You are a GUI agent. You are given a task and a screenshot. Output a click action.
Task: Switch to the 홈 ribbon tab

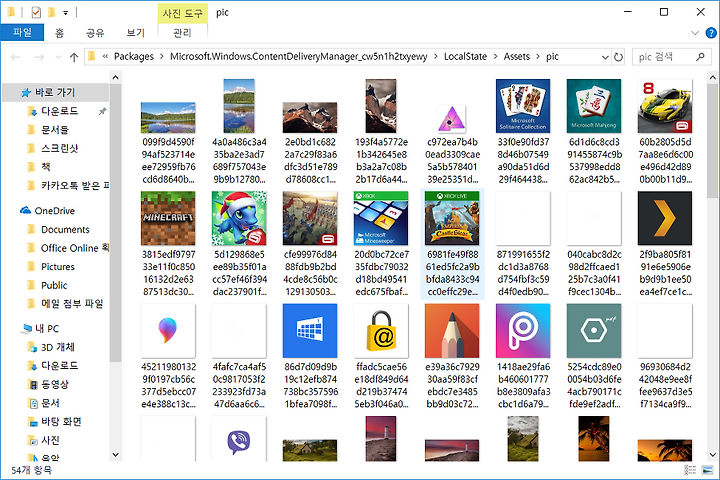coord(59,33)
